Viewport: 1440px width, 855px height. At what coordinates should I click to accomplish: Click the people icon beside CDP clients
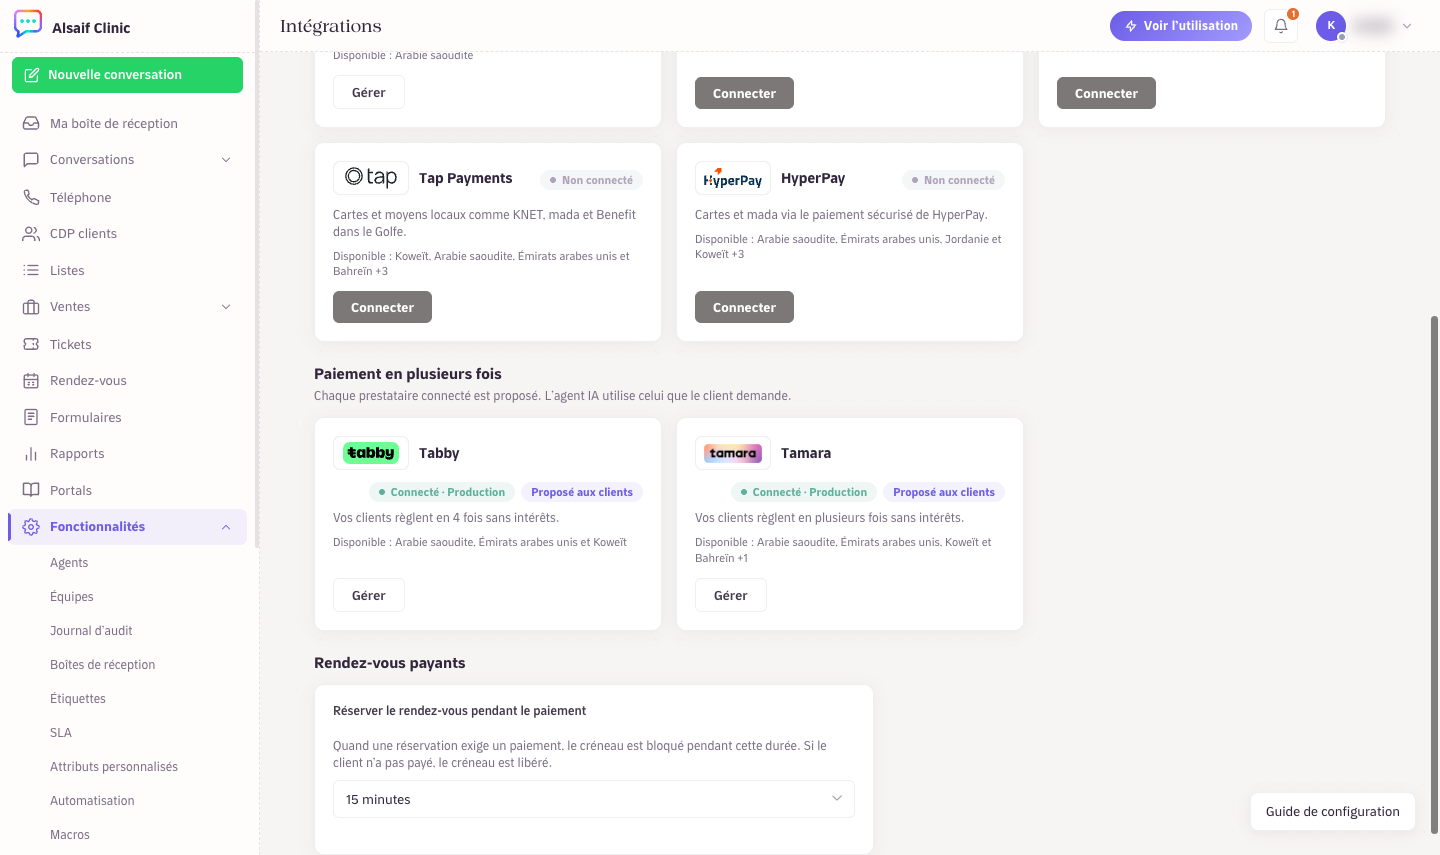tap(31, 233)
